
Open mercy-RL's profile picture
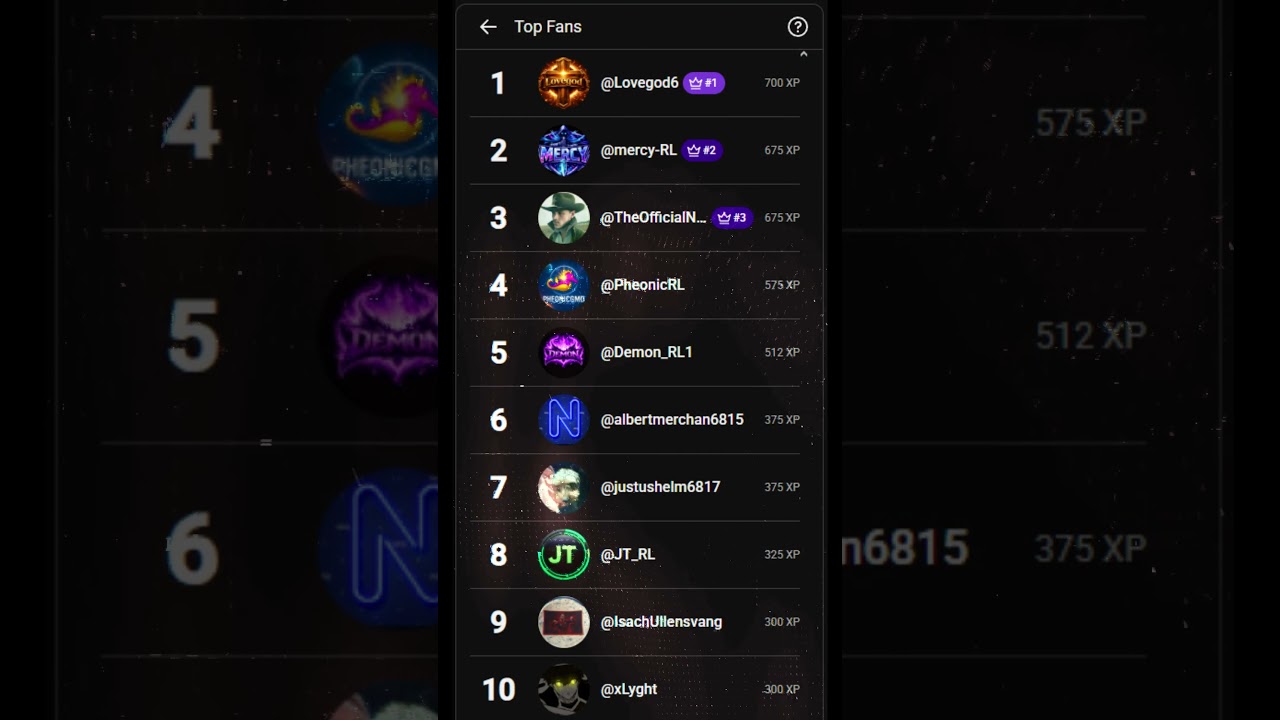tap(564, 150)
